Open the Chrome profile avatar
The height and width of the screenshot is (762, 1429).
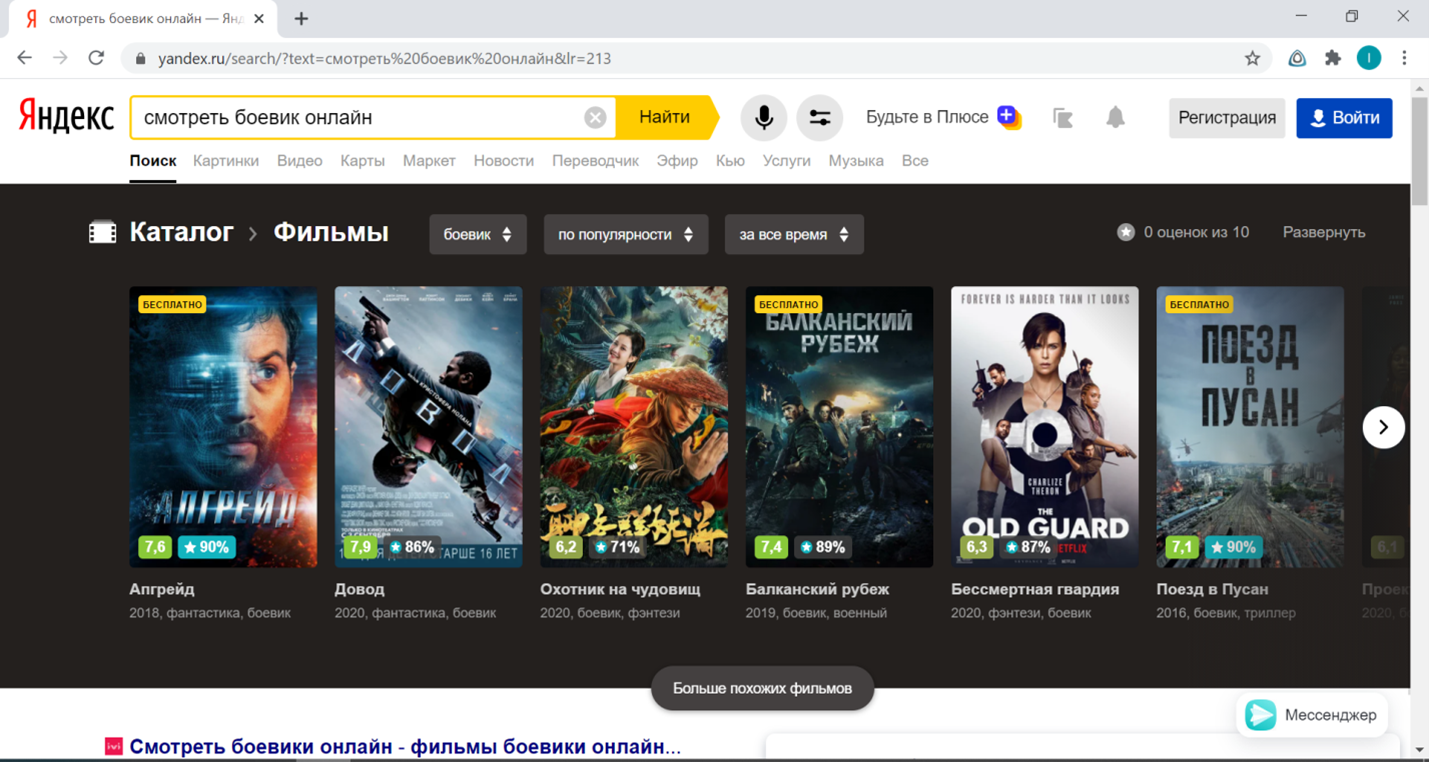[1369, 58]
